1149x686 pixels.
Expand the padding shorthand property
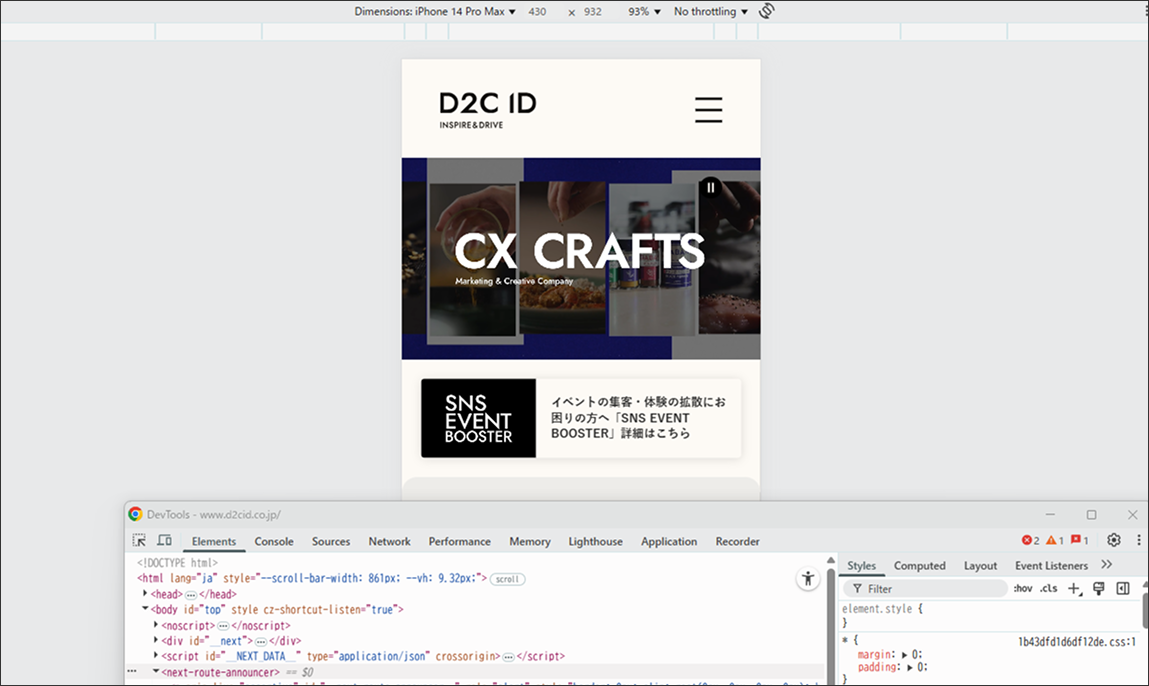[910, 668]
